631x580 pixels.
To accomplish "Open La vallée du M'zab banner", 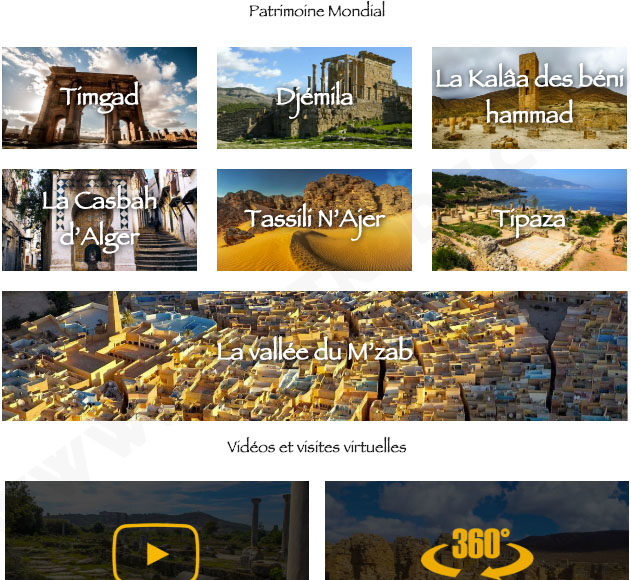I will click(315, 356).
